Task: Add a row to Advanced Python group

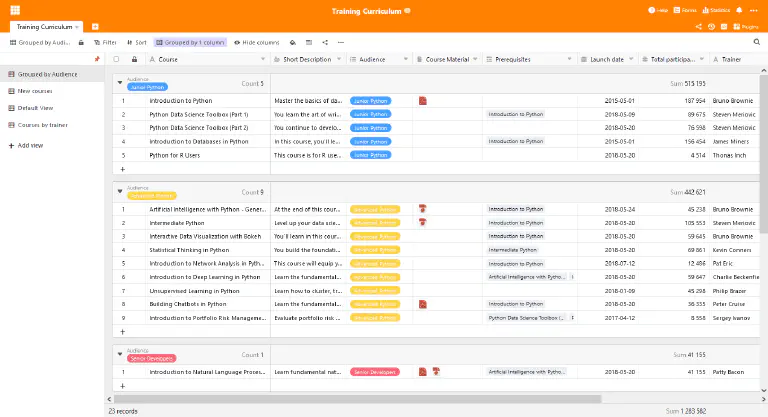Action: [122, 332]
